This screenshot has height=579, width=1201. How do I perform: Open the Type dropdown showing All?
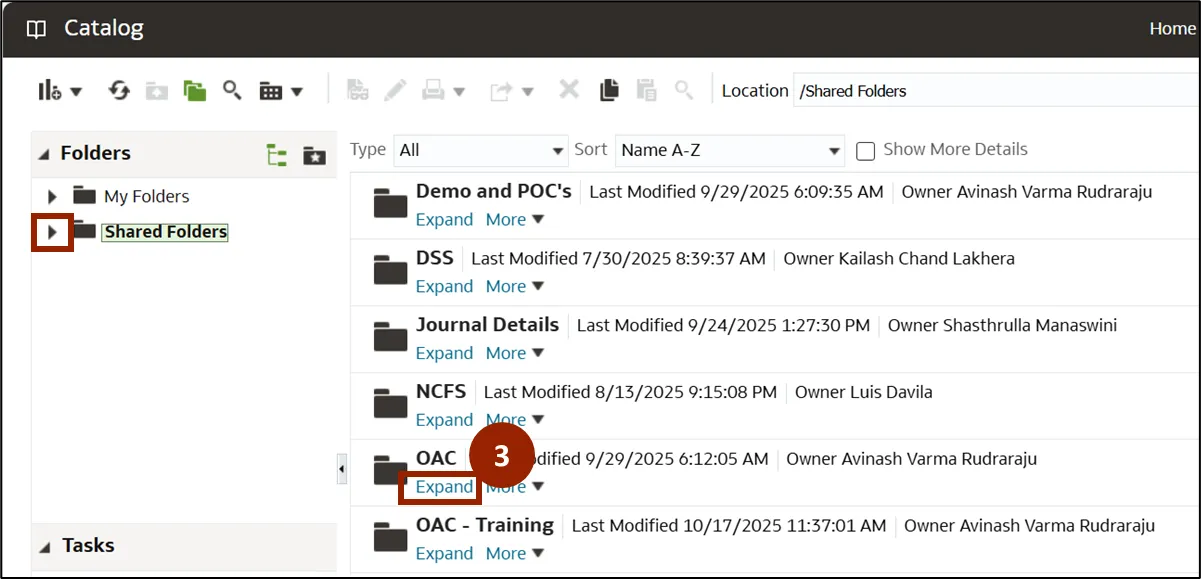tap(481, 151)
